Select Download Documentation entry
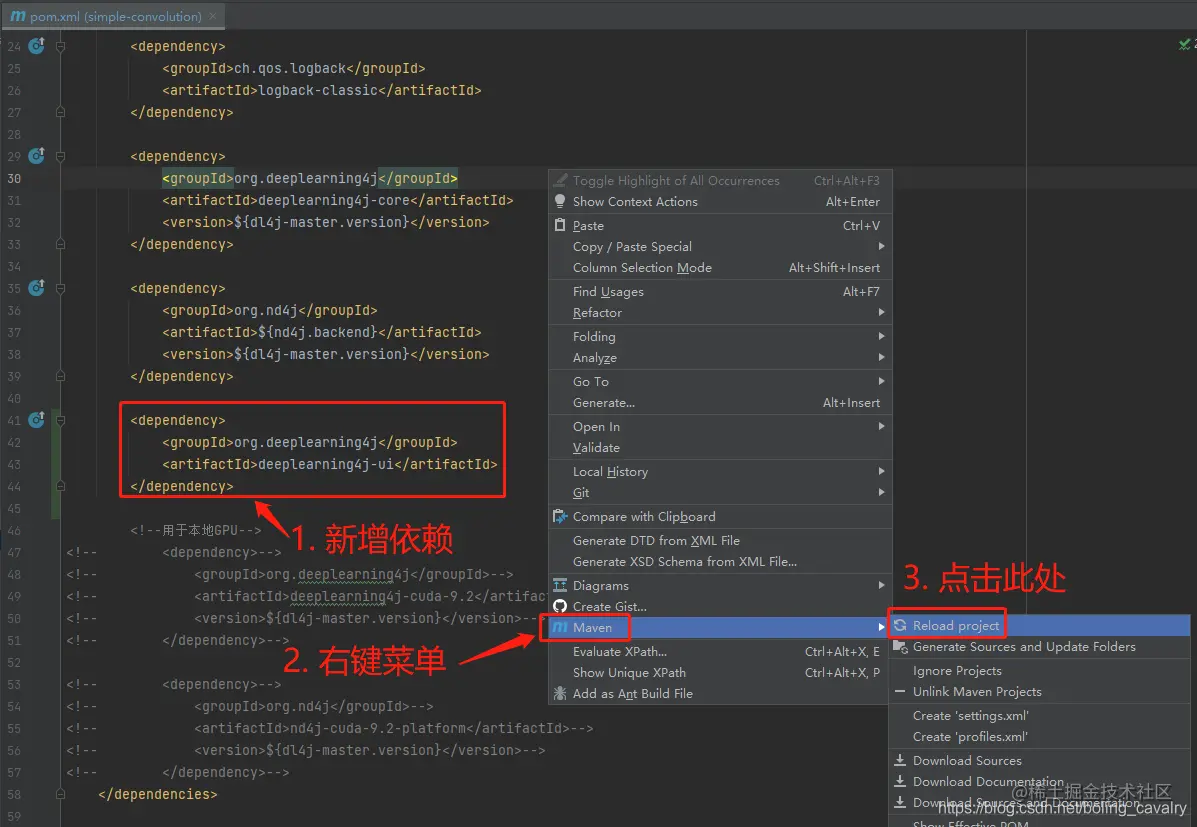The height and width of the screenshot is (827, 1197). pyautogui.click(x=1040, y=783)
